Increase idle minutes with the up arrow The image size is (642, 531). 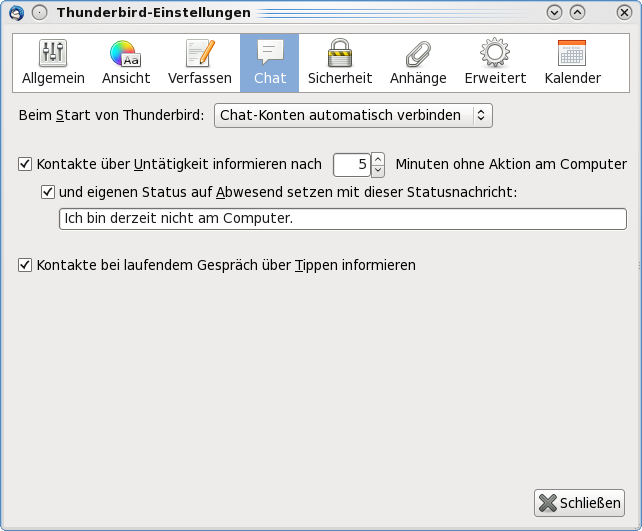click(x=378, y=159)
